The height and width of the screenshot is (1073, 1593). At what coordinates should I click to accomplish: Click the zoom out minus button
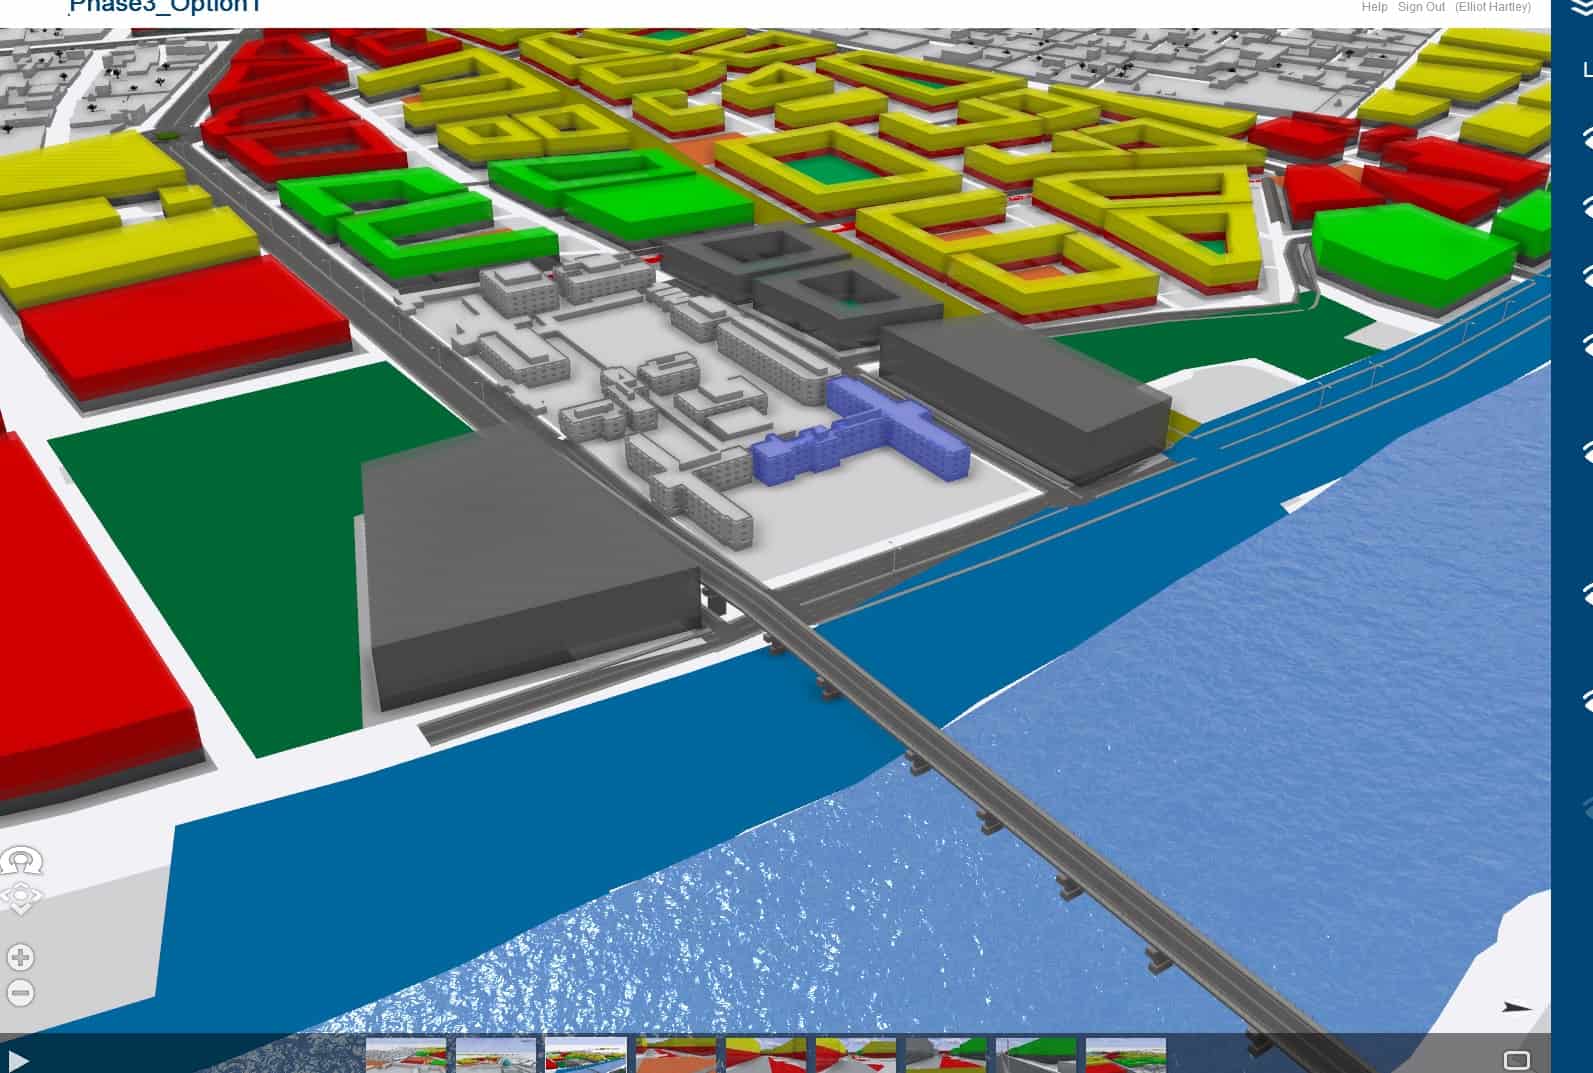(20, 993)
